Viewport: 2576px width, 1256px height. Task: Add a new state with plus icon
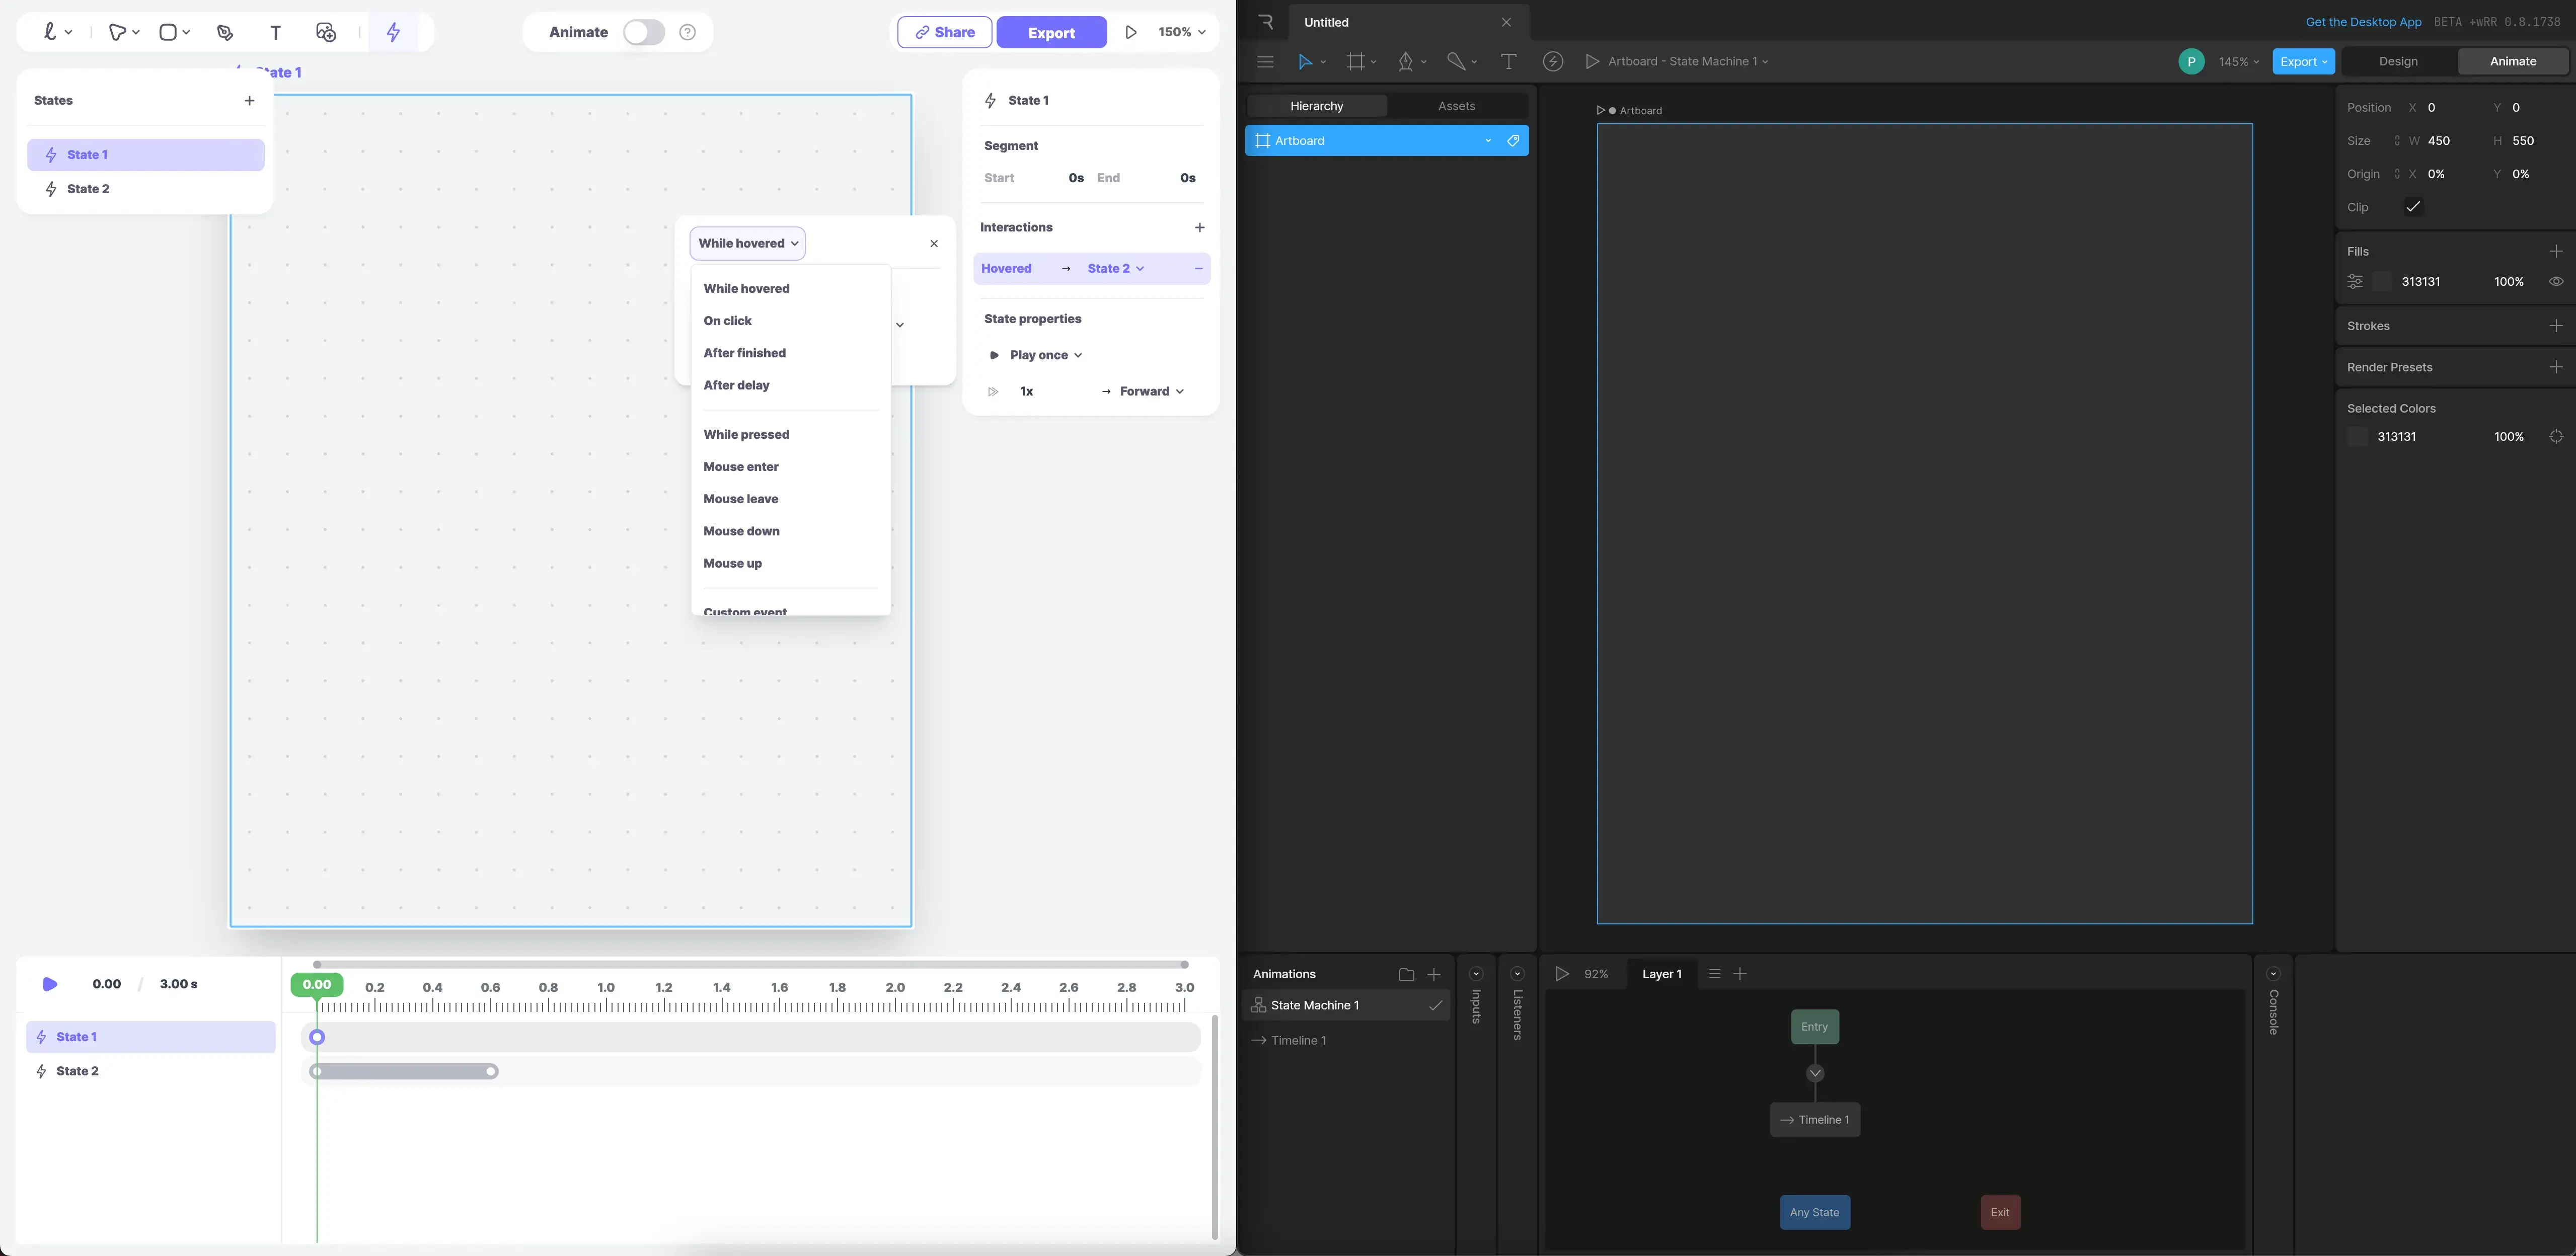[250, 101]
